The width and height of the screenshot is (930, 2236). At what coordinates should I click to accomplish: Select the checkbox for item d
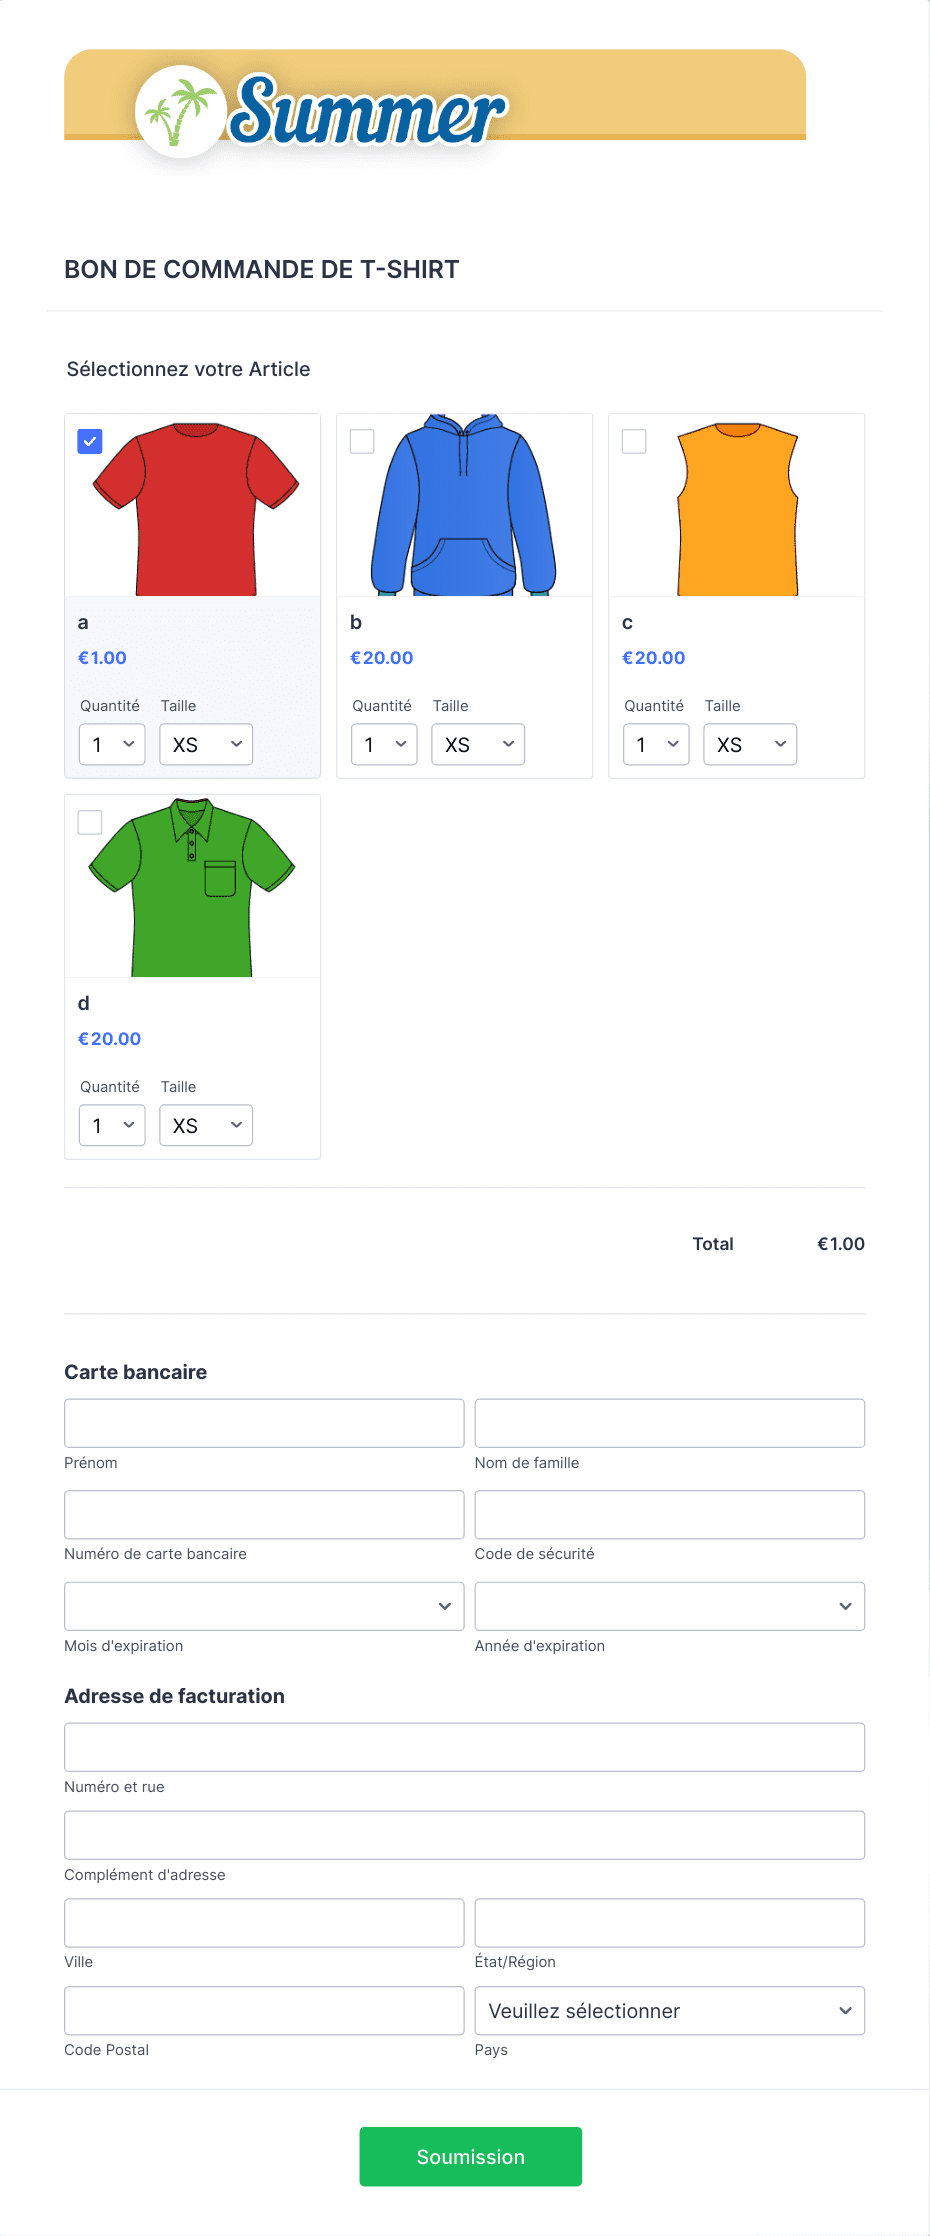pyautogui.click(x=90, y=822)
